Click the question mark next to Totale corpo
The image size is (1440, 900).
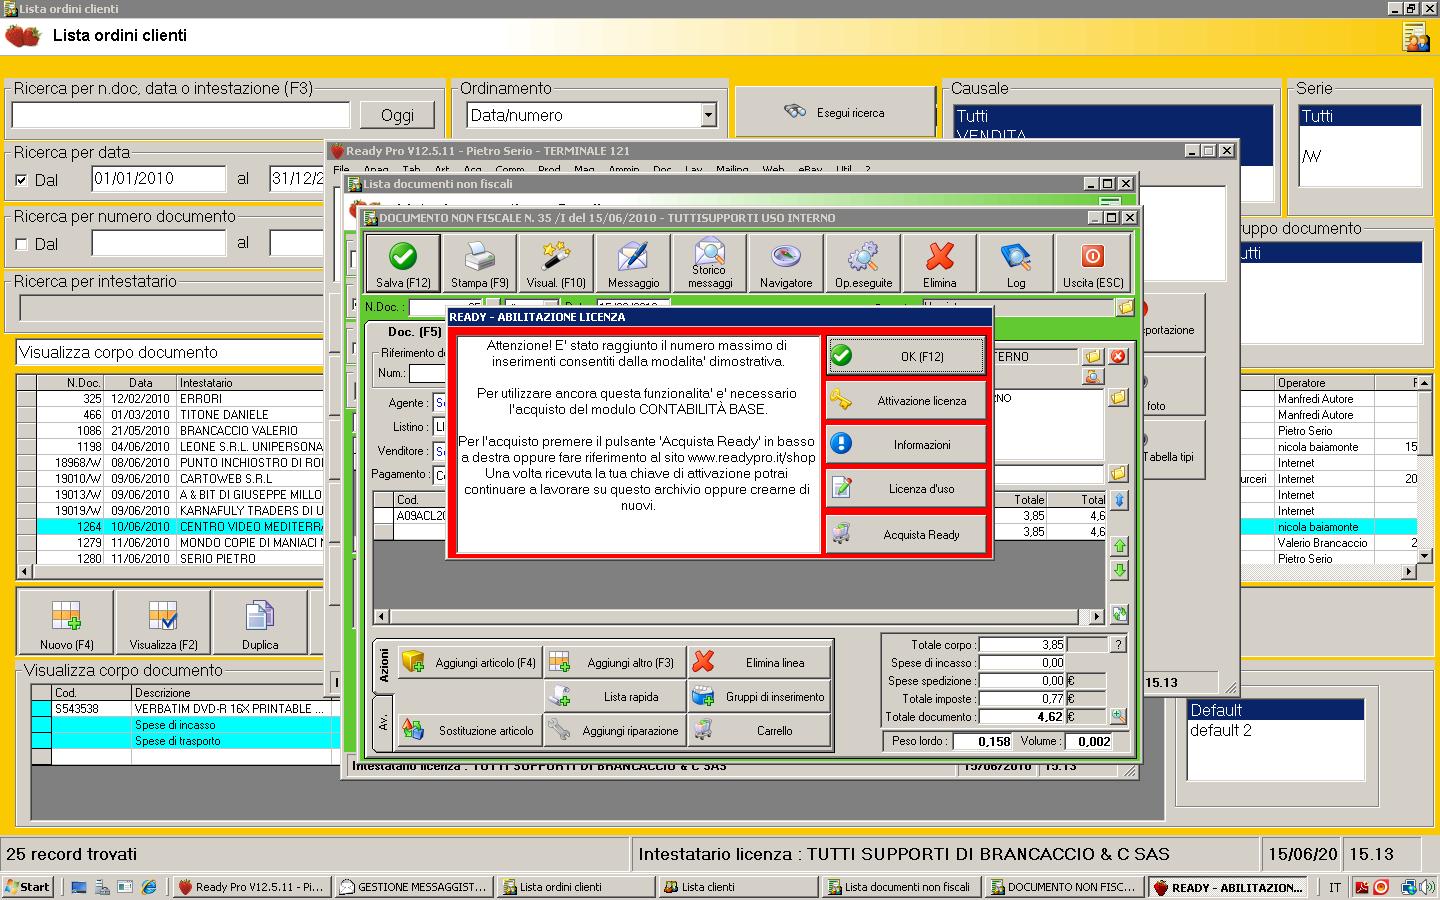click(x=1118, y=645)
